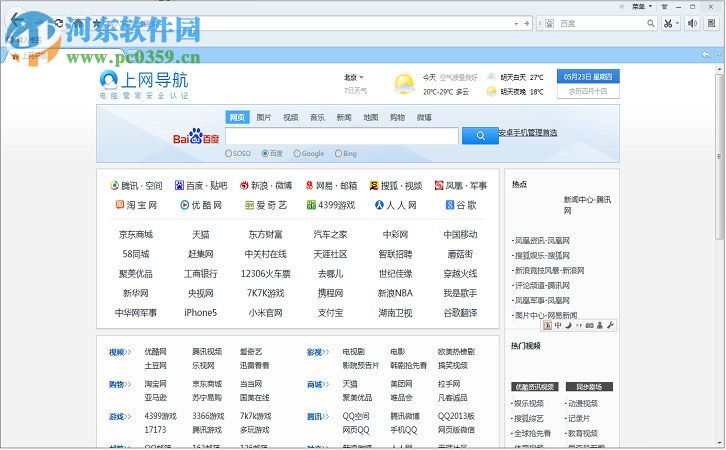Open the 支付宝 link
The height and width of the screenshot is (450, 726).
(330, 313)
